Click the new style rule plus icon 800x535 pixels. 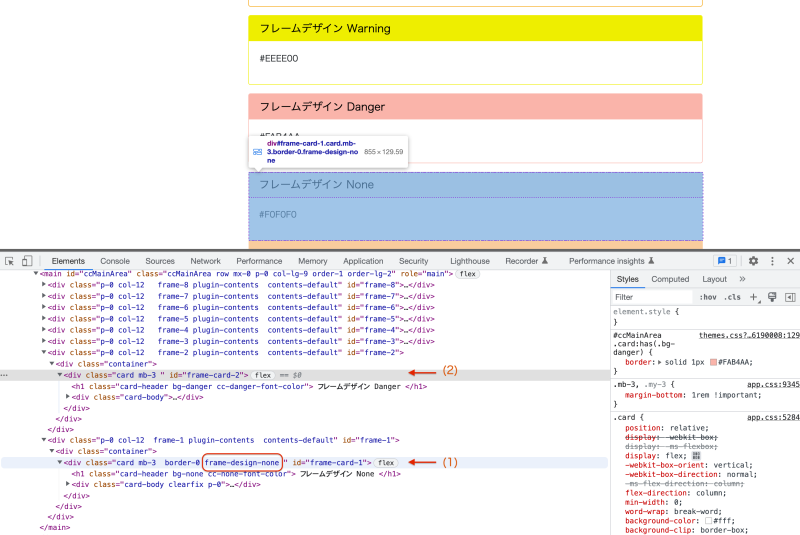click(x=754, y=297)
